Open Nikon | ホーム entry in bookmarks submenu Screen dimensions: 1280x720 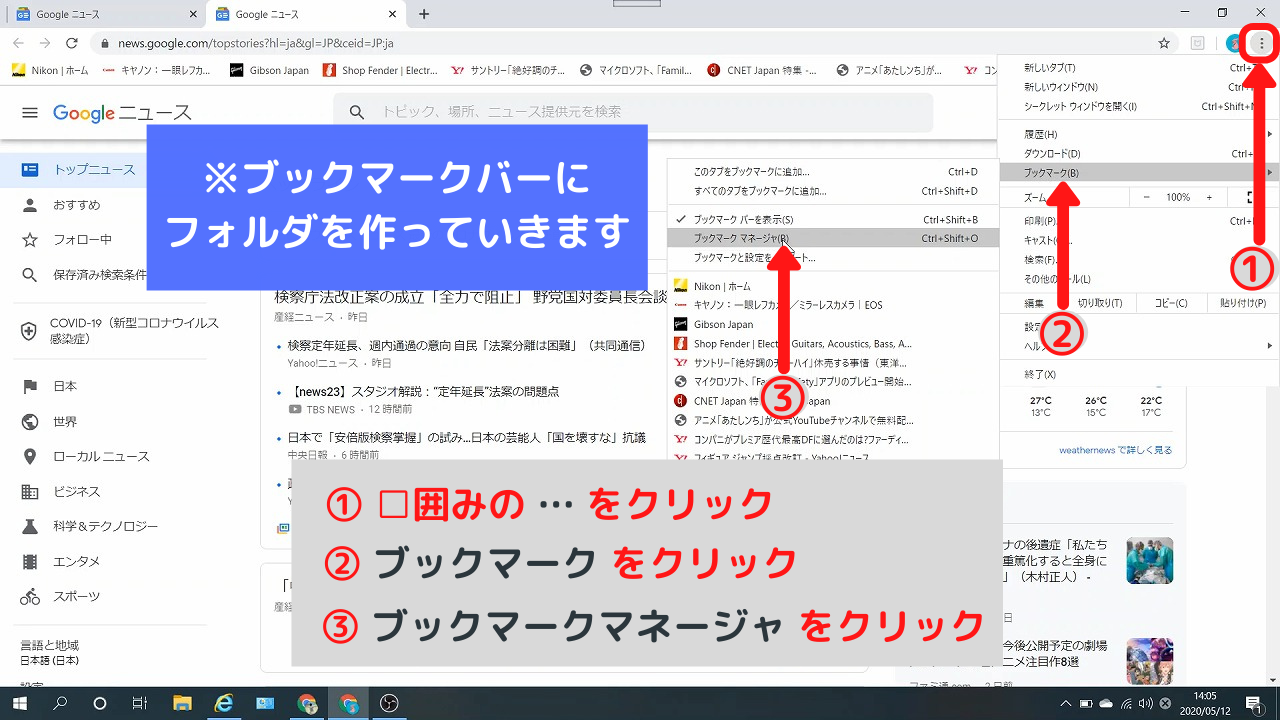click(833, 286)
